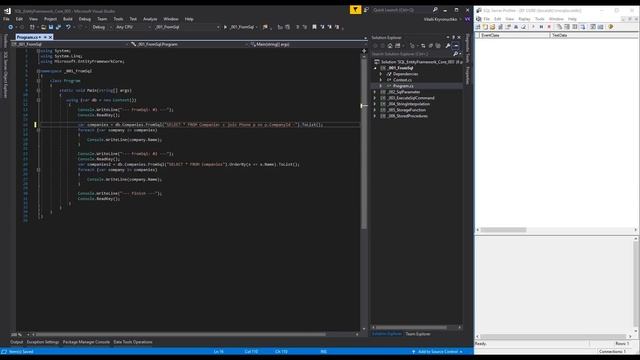Select Program.cs in Solution Explorer
The width and height of the screenshot is (640, 360).
point(403,86)
